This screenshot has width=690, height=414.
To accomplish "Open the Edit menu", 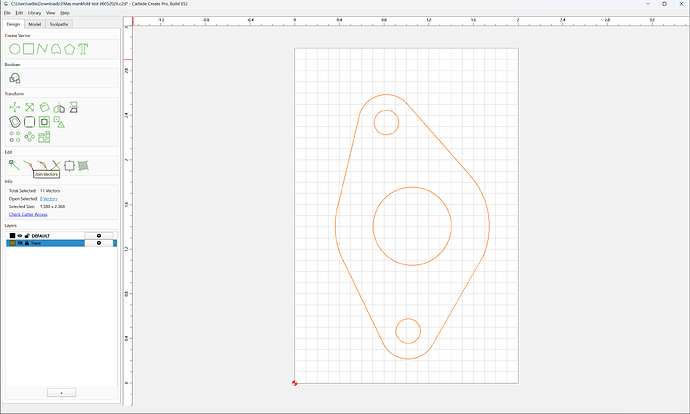I will [x=19, y=13].
